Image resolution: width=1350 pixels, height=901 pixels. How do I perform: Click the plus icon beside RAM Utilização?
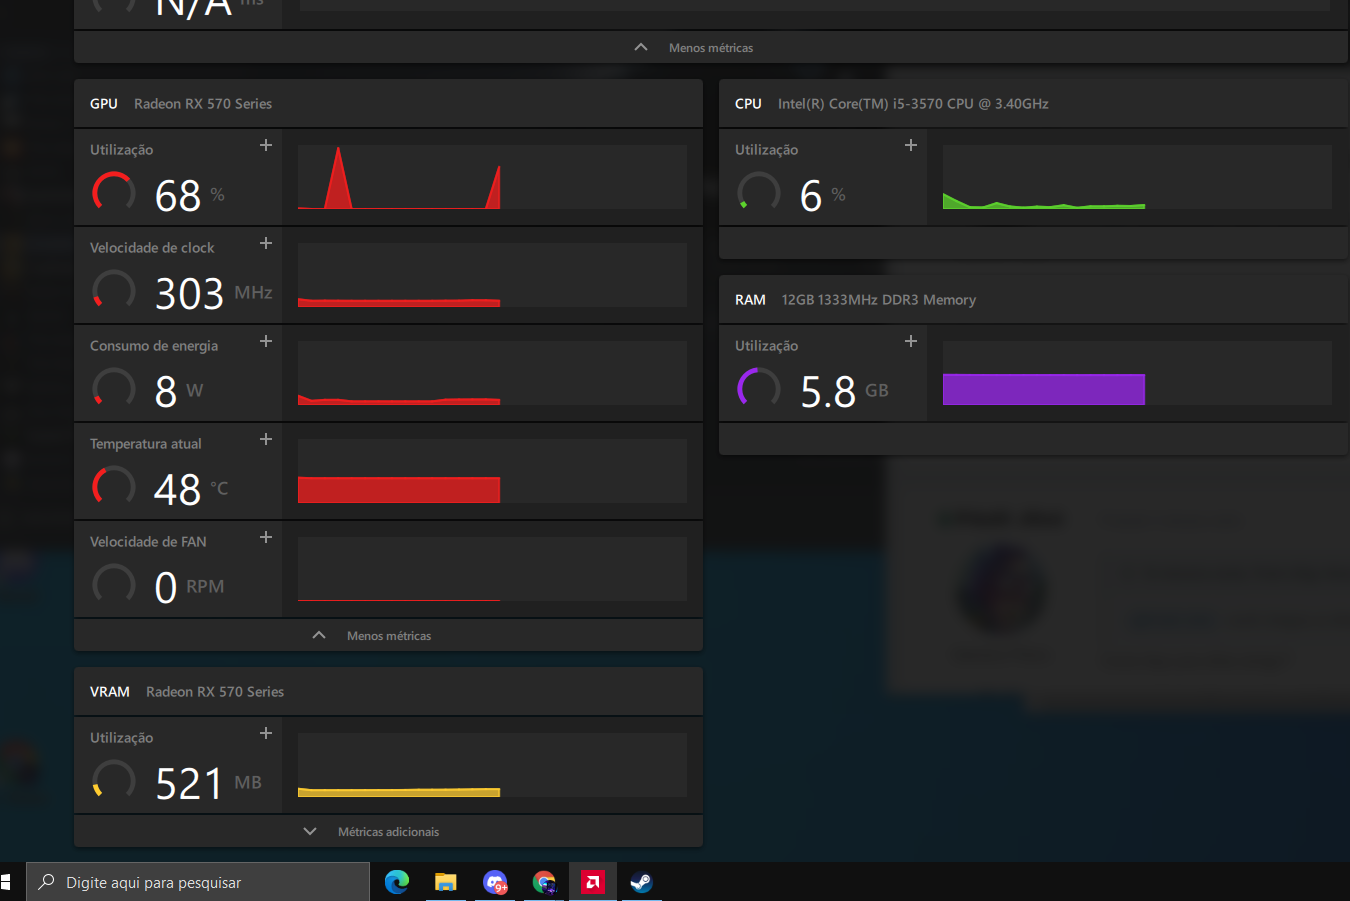tap(911, 342)
